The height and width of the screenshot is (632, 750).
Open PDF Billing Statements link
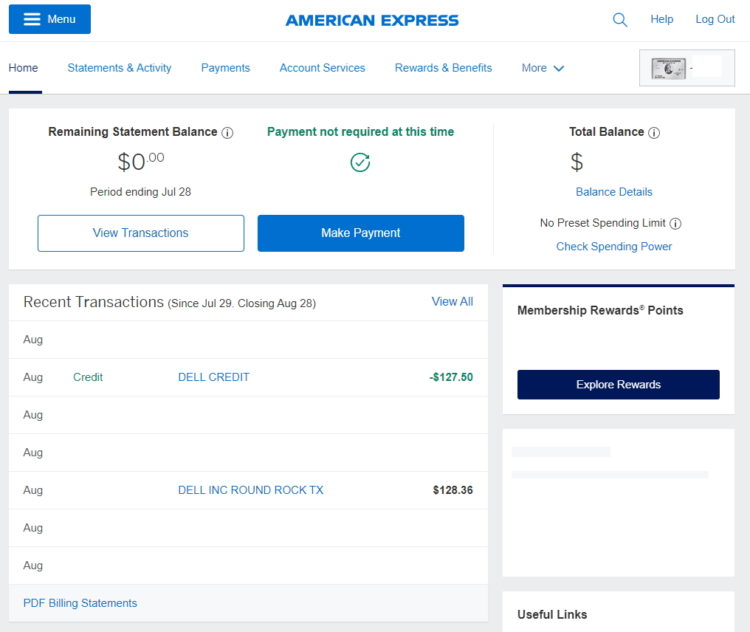[x=80, y=603]
